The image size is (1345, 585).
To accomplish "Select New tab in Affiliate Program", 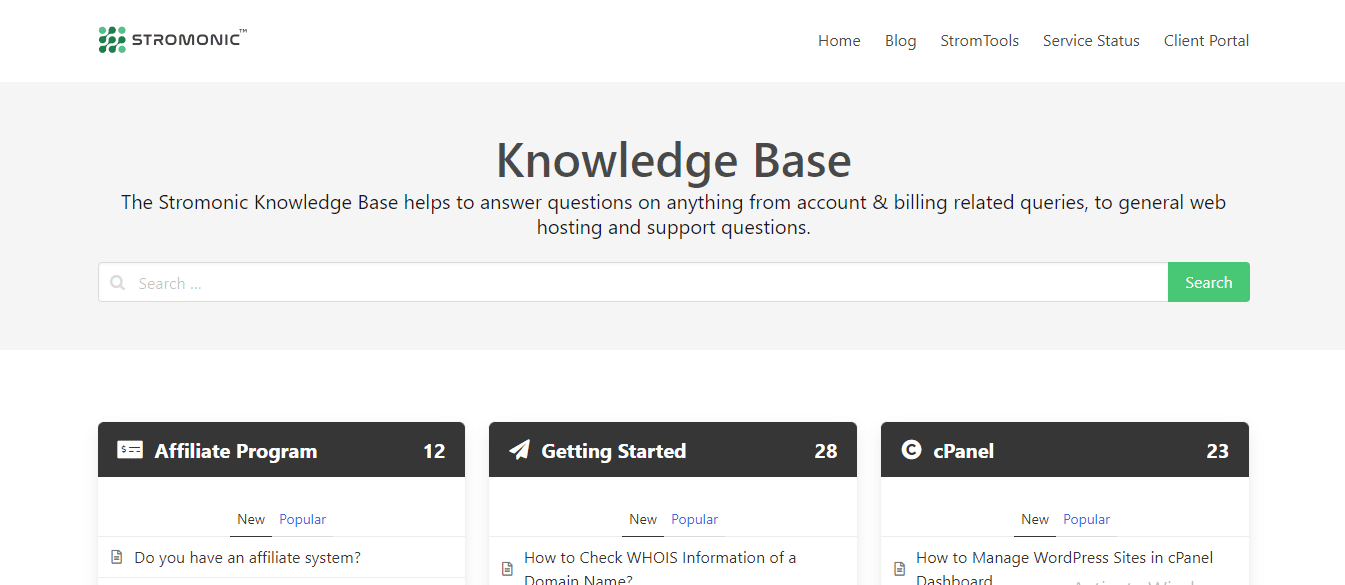I will (x=251, y=519).
